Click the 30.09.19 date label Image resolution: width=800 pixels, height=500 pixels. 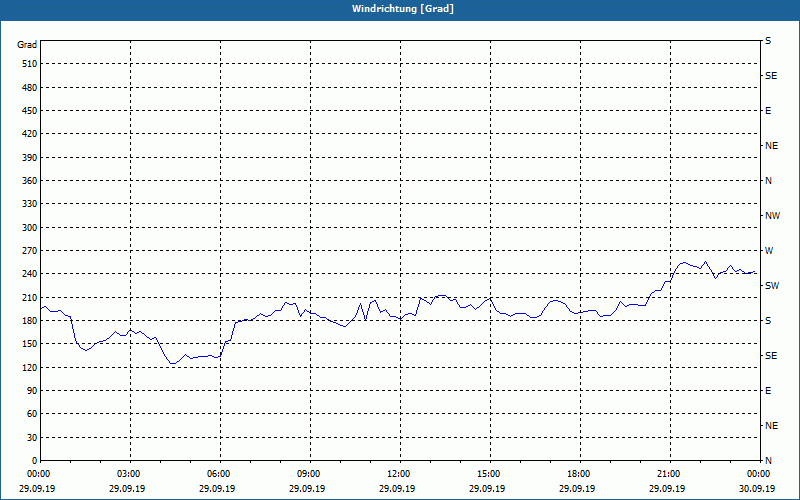757,488
